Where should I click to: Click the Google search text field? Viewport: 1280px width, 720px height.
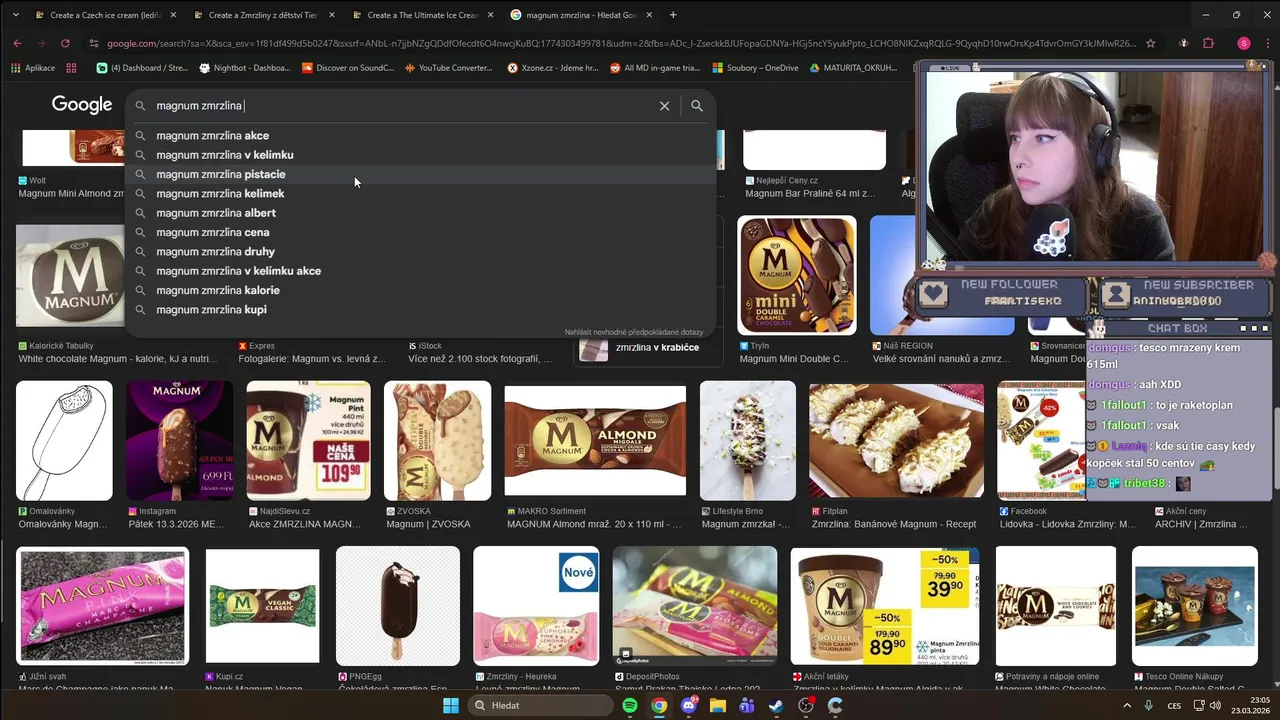[400, 106]
